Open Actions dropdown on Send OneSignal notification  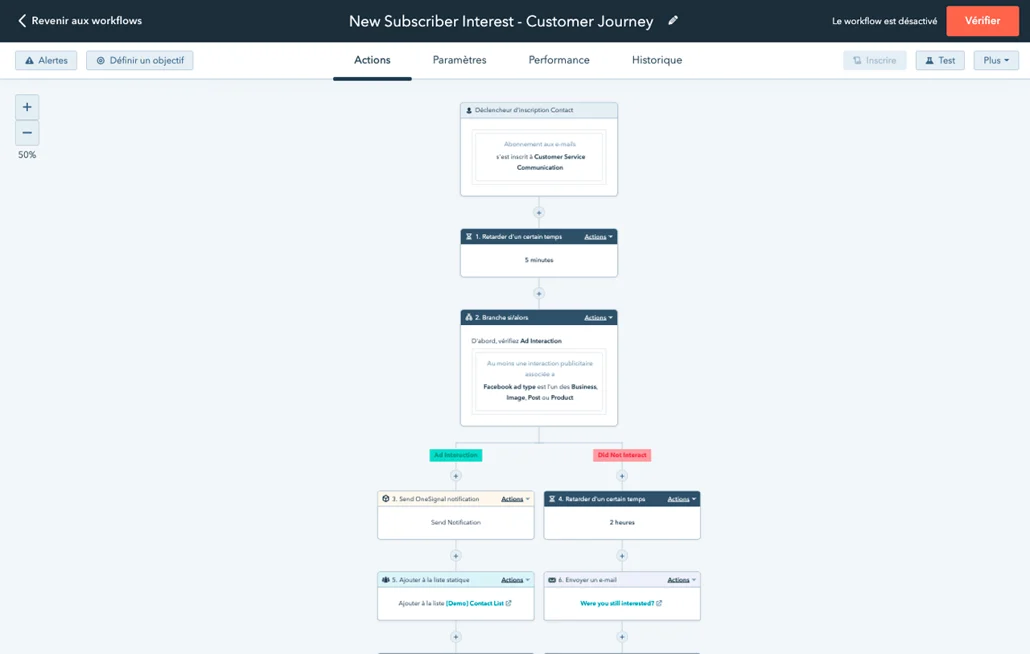[516, 499]
